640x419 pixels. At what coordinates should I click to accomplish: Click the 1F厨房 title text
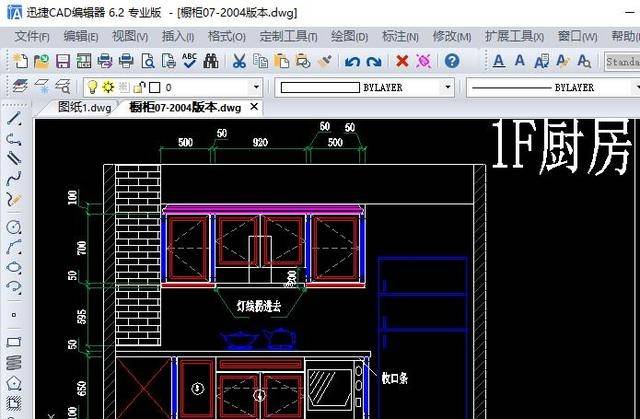click(x=561, y=146)
